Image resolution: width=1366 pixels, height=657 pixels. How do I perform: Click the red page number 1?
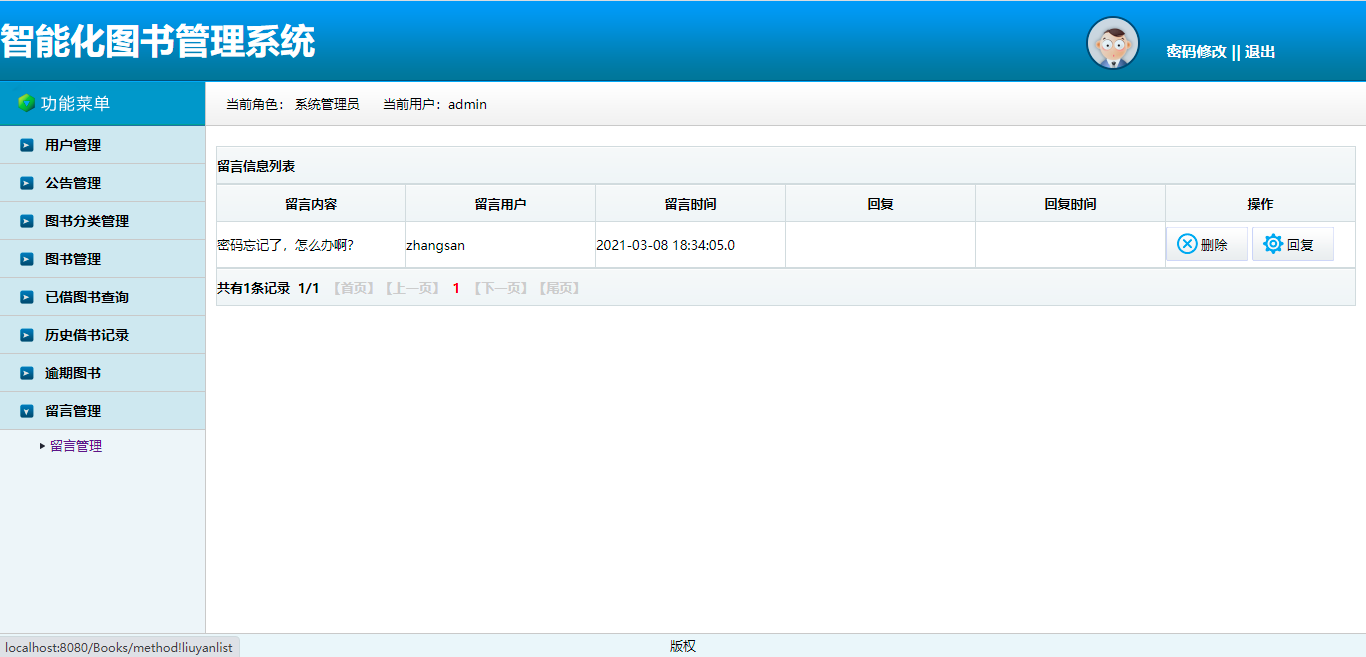tap(456, 288)
